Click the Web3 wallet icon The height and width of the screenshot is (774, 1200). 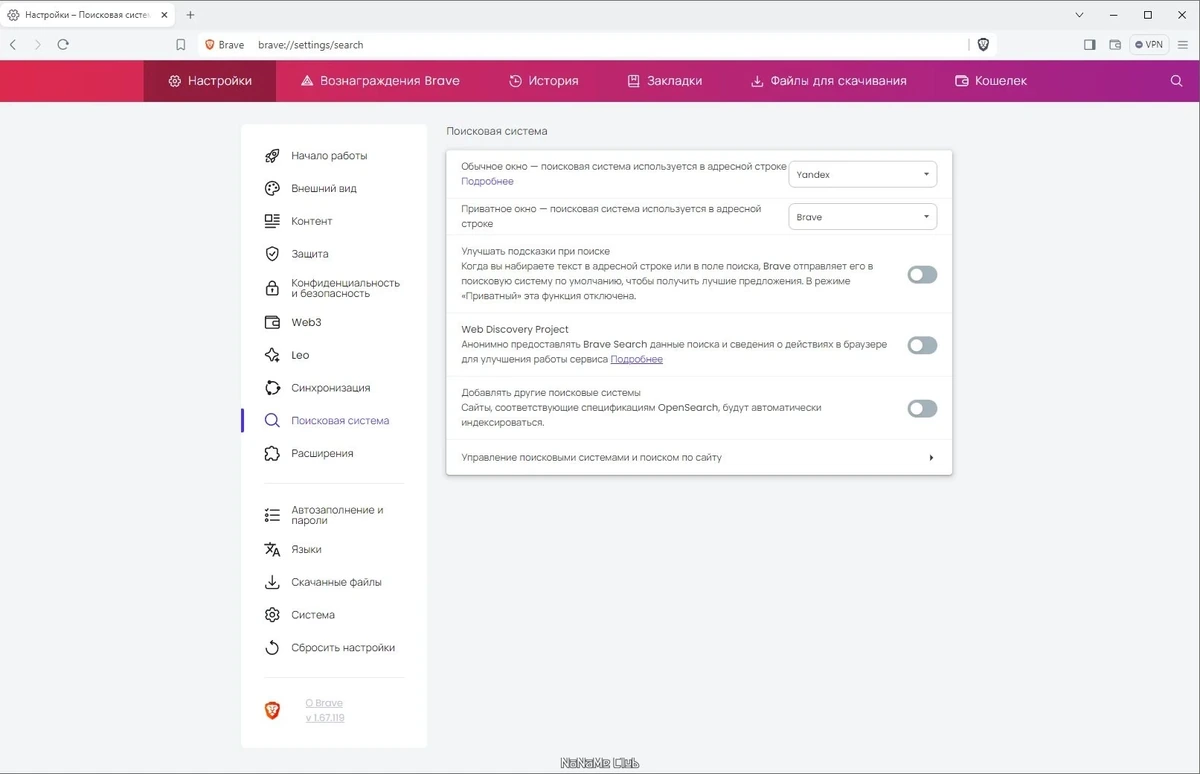click(272, 322)
